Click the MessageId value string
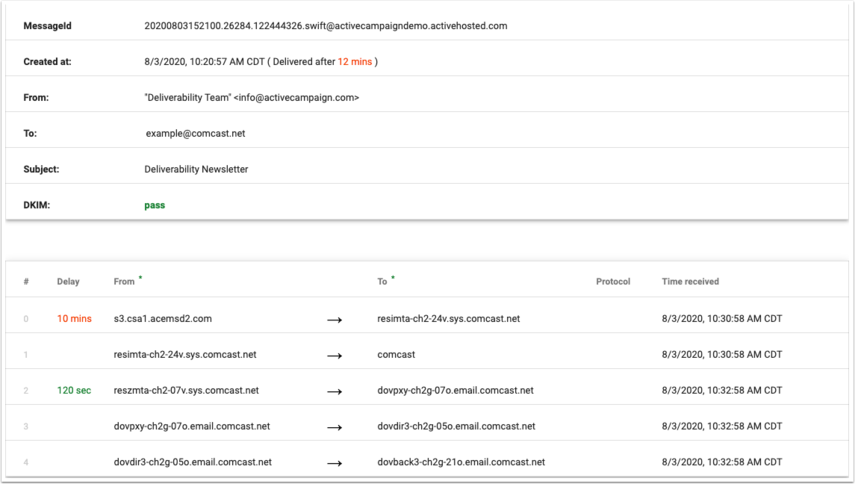The width and height of the screenshot is (855, 484). click(325, 26)
